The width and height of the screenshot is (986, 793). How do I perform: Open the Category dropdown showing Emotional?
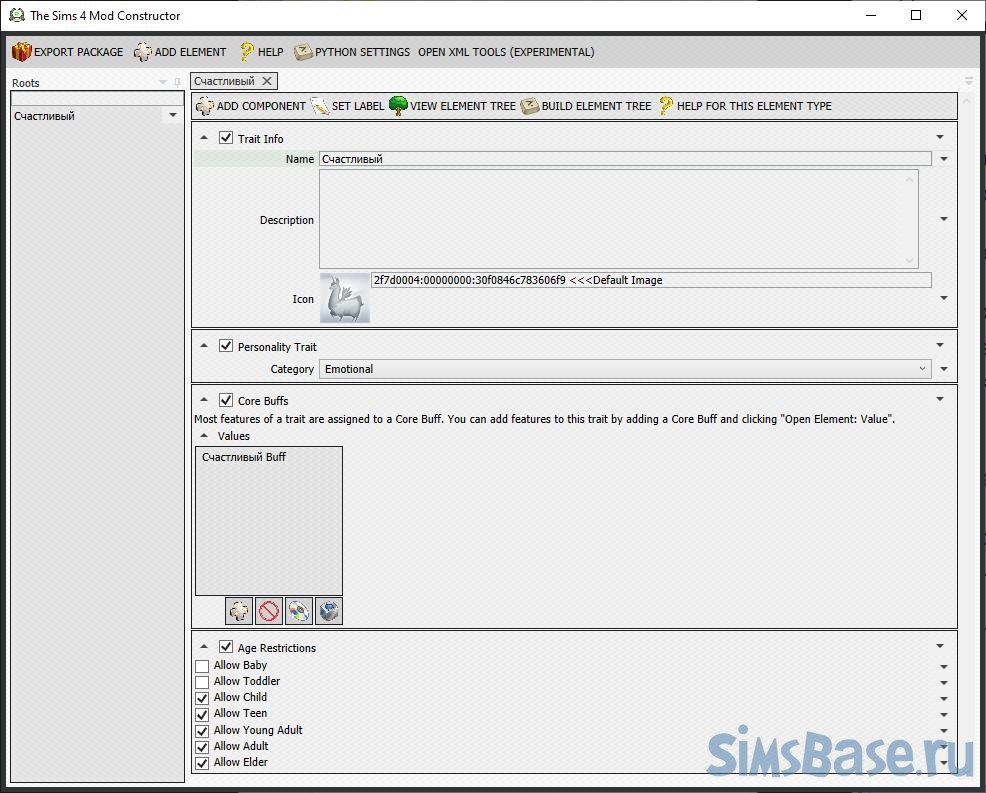[x=625, y=369]
